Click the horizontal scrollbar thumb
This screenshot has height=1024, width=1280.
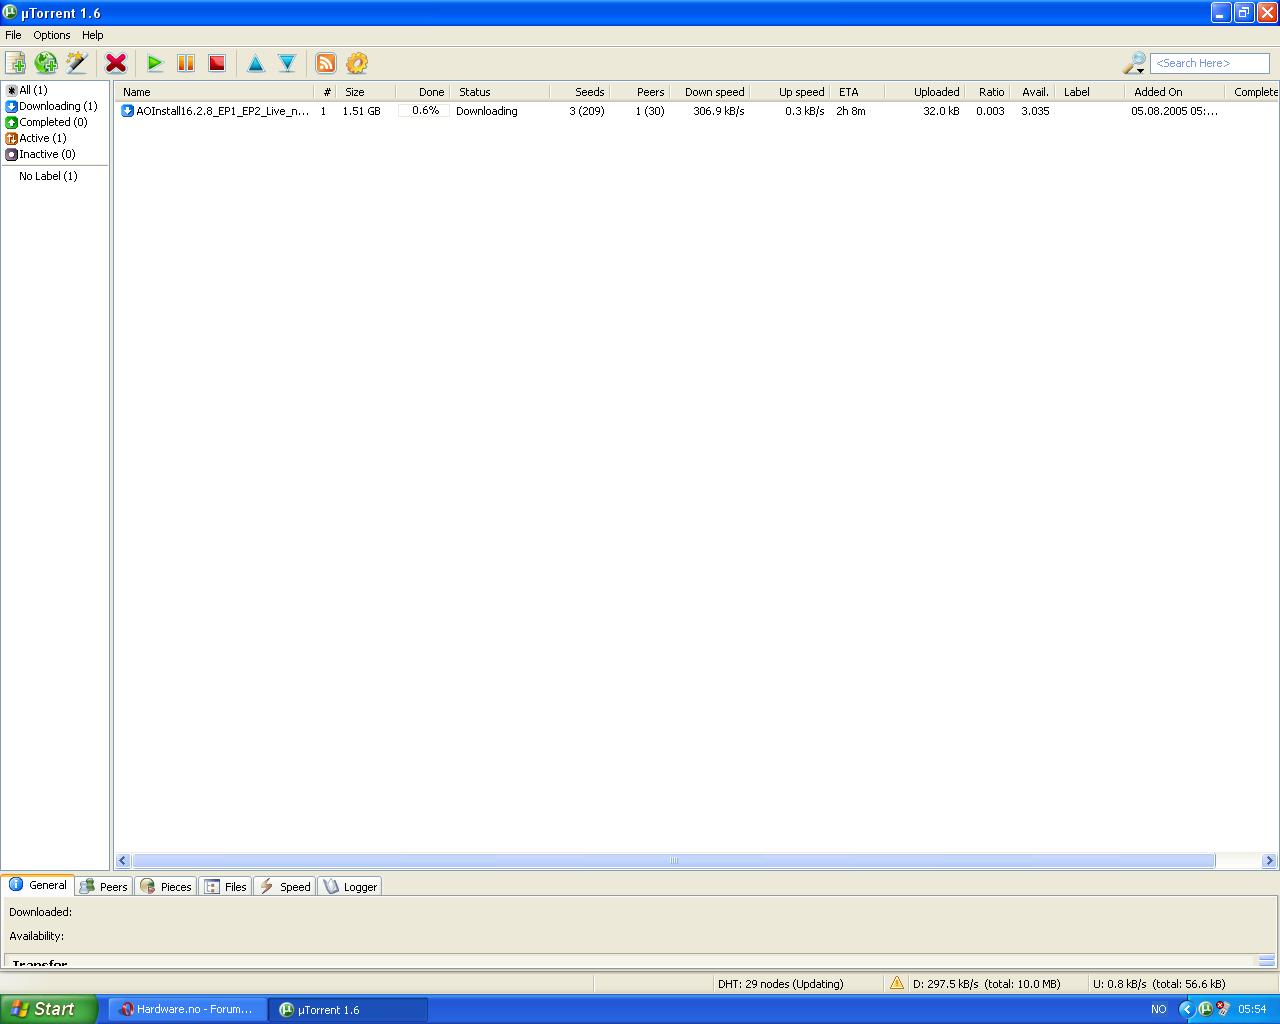(673, 860)
